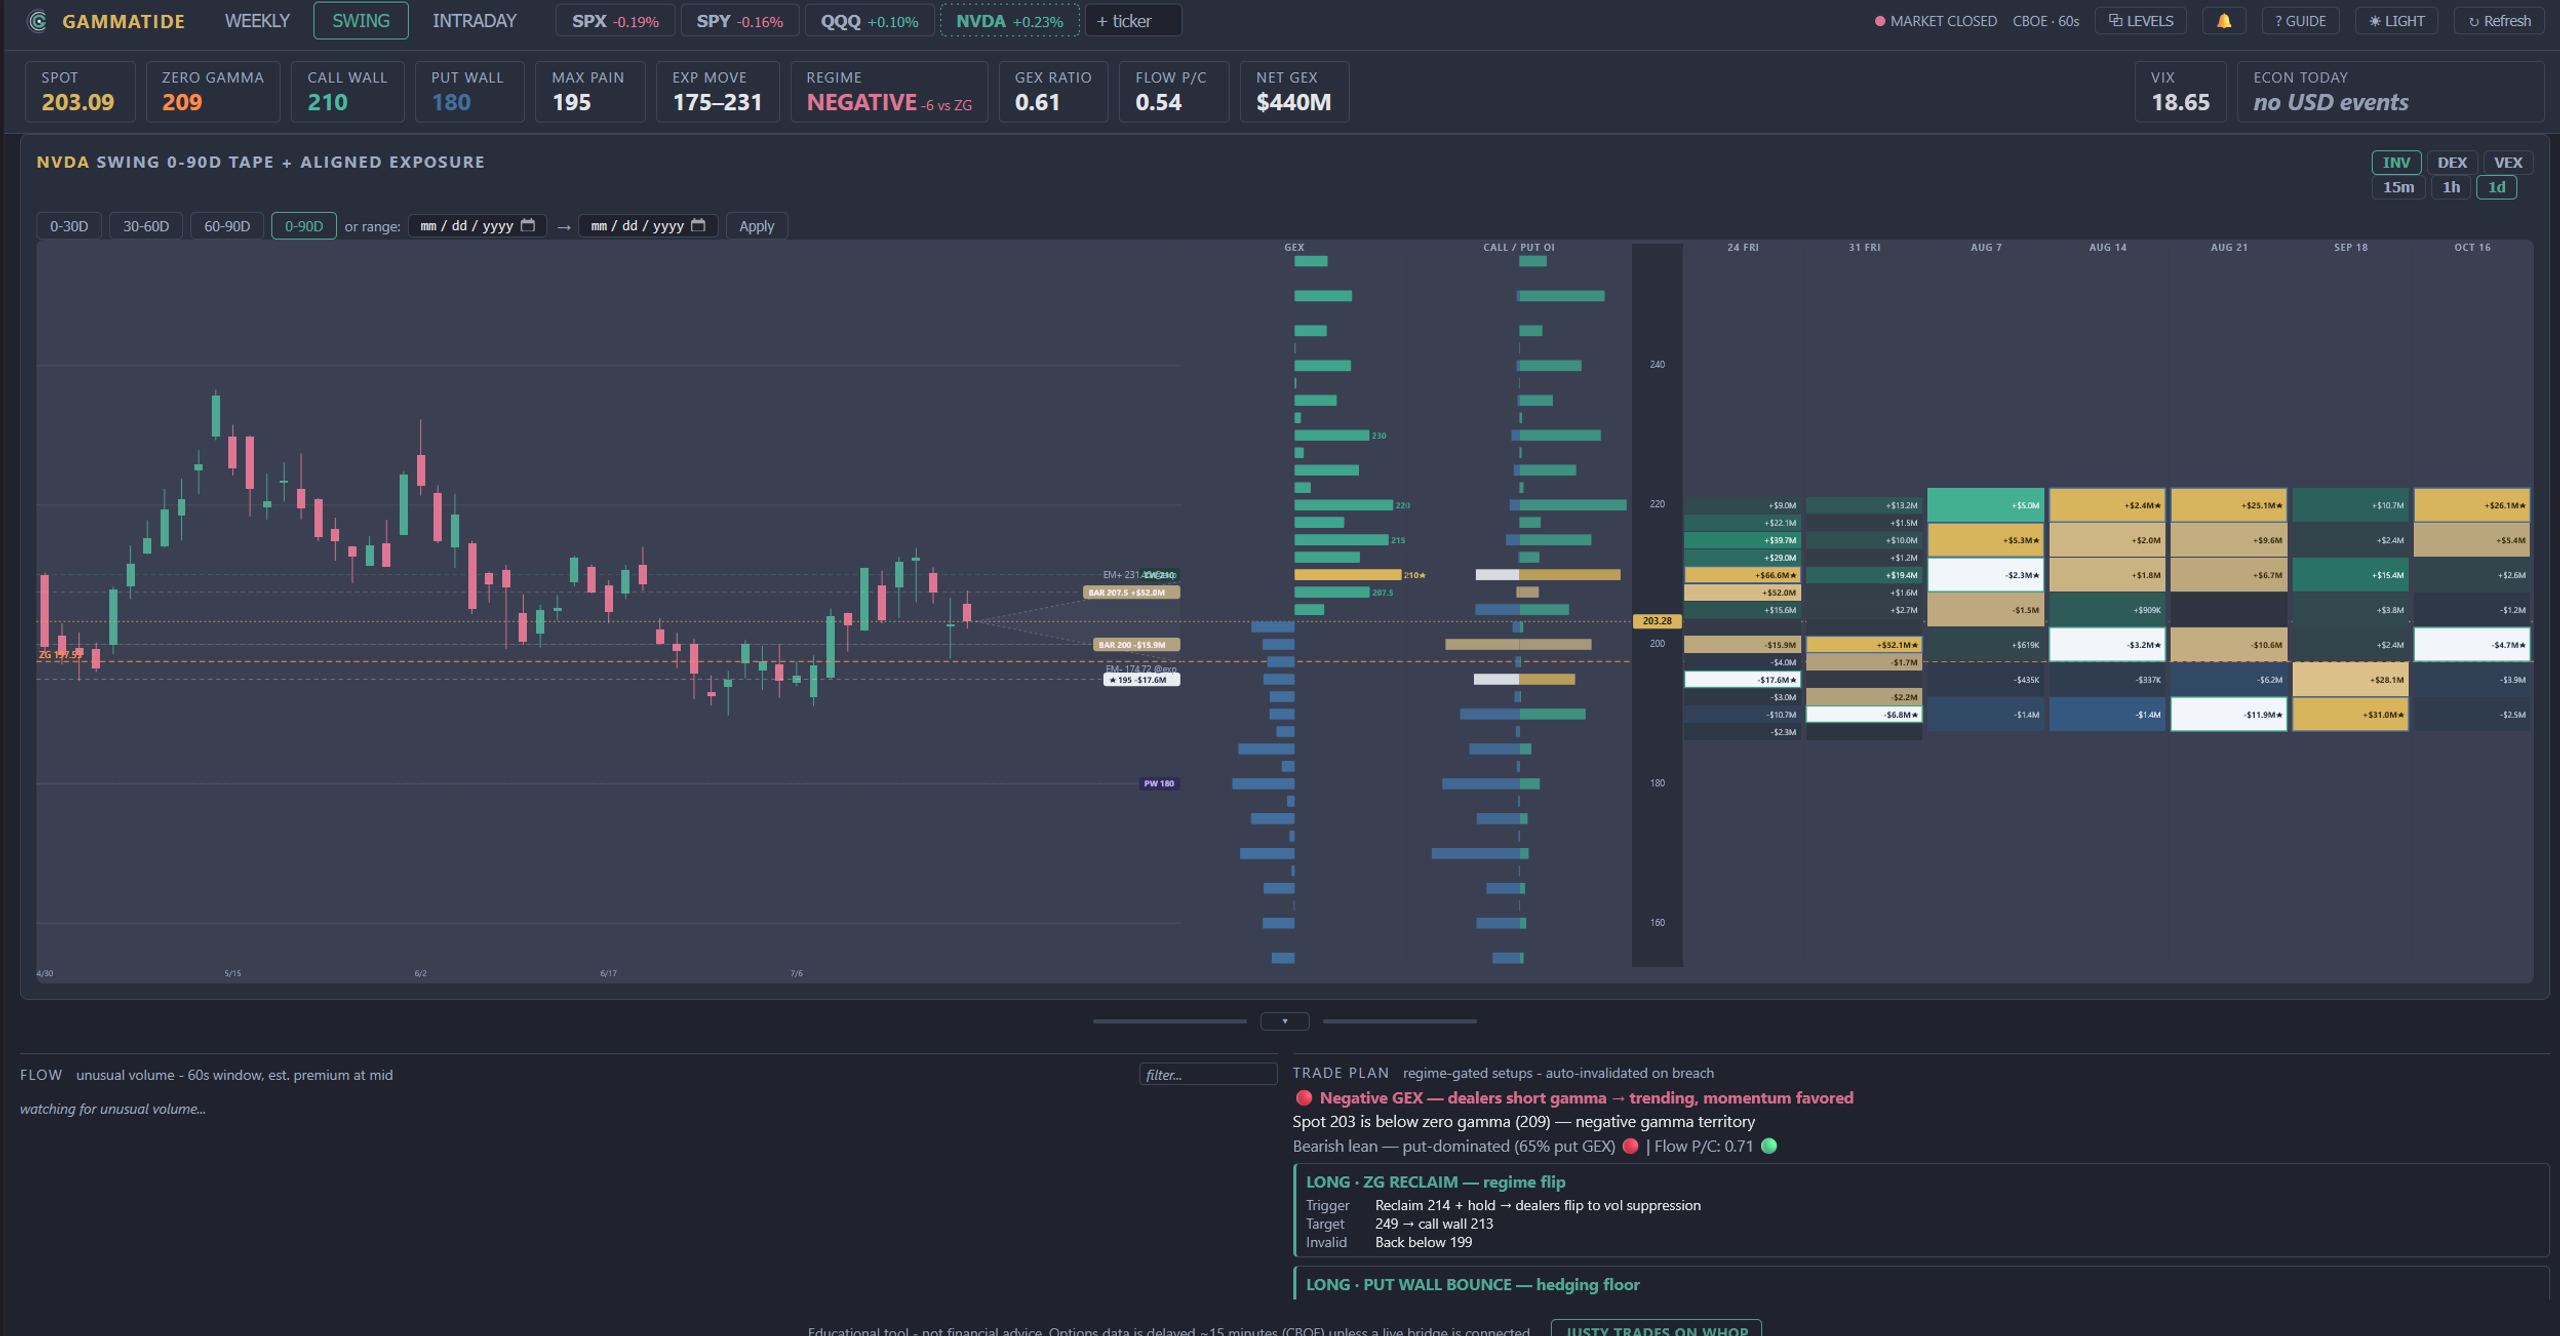The width and height of the screenshot is (2560, 1336).
Task: Select the 0-90D range filter
Action: point(304,226)
